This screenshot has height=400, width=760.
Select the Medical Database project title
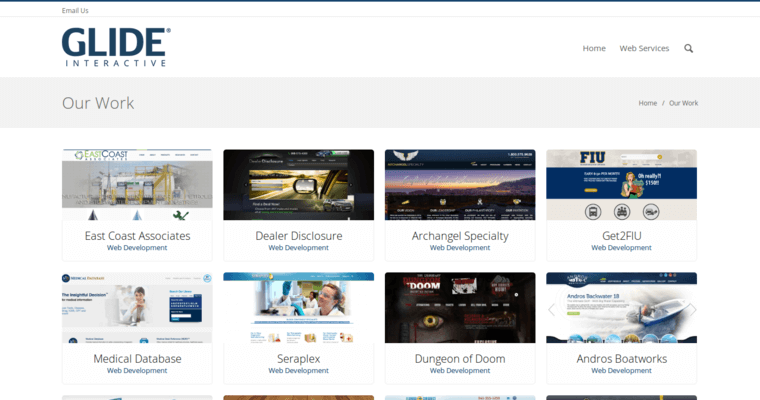click(x=137, y=358)
